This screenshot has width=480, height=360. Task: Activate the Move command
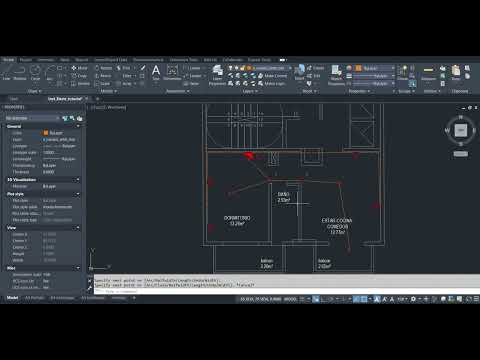[79, 68]
